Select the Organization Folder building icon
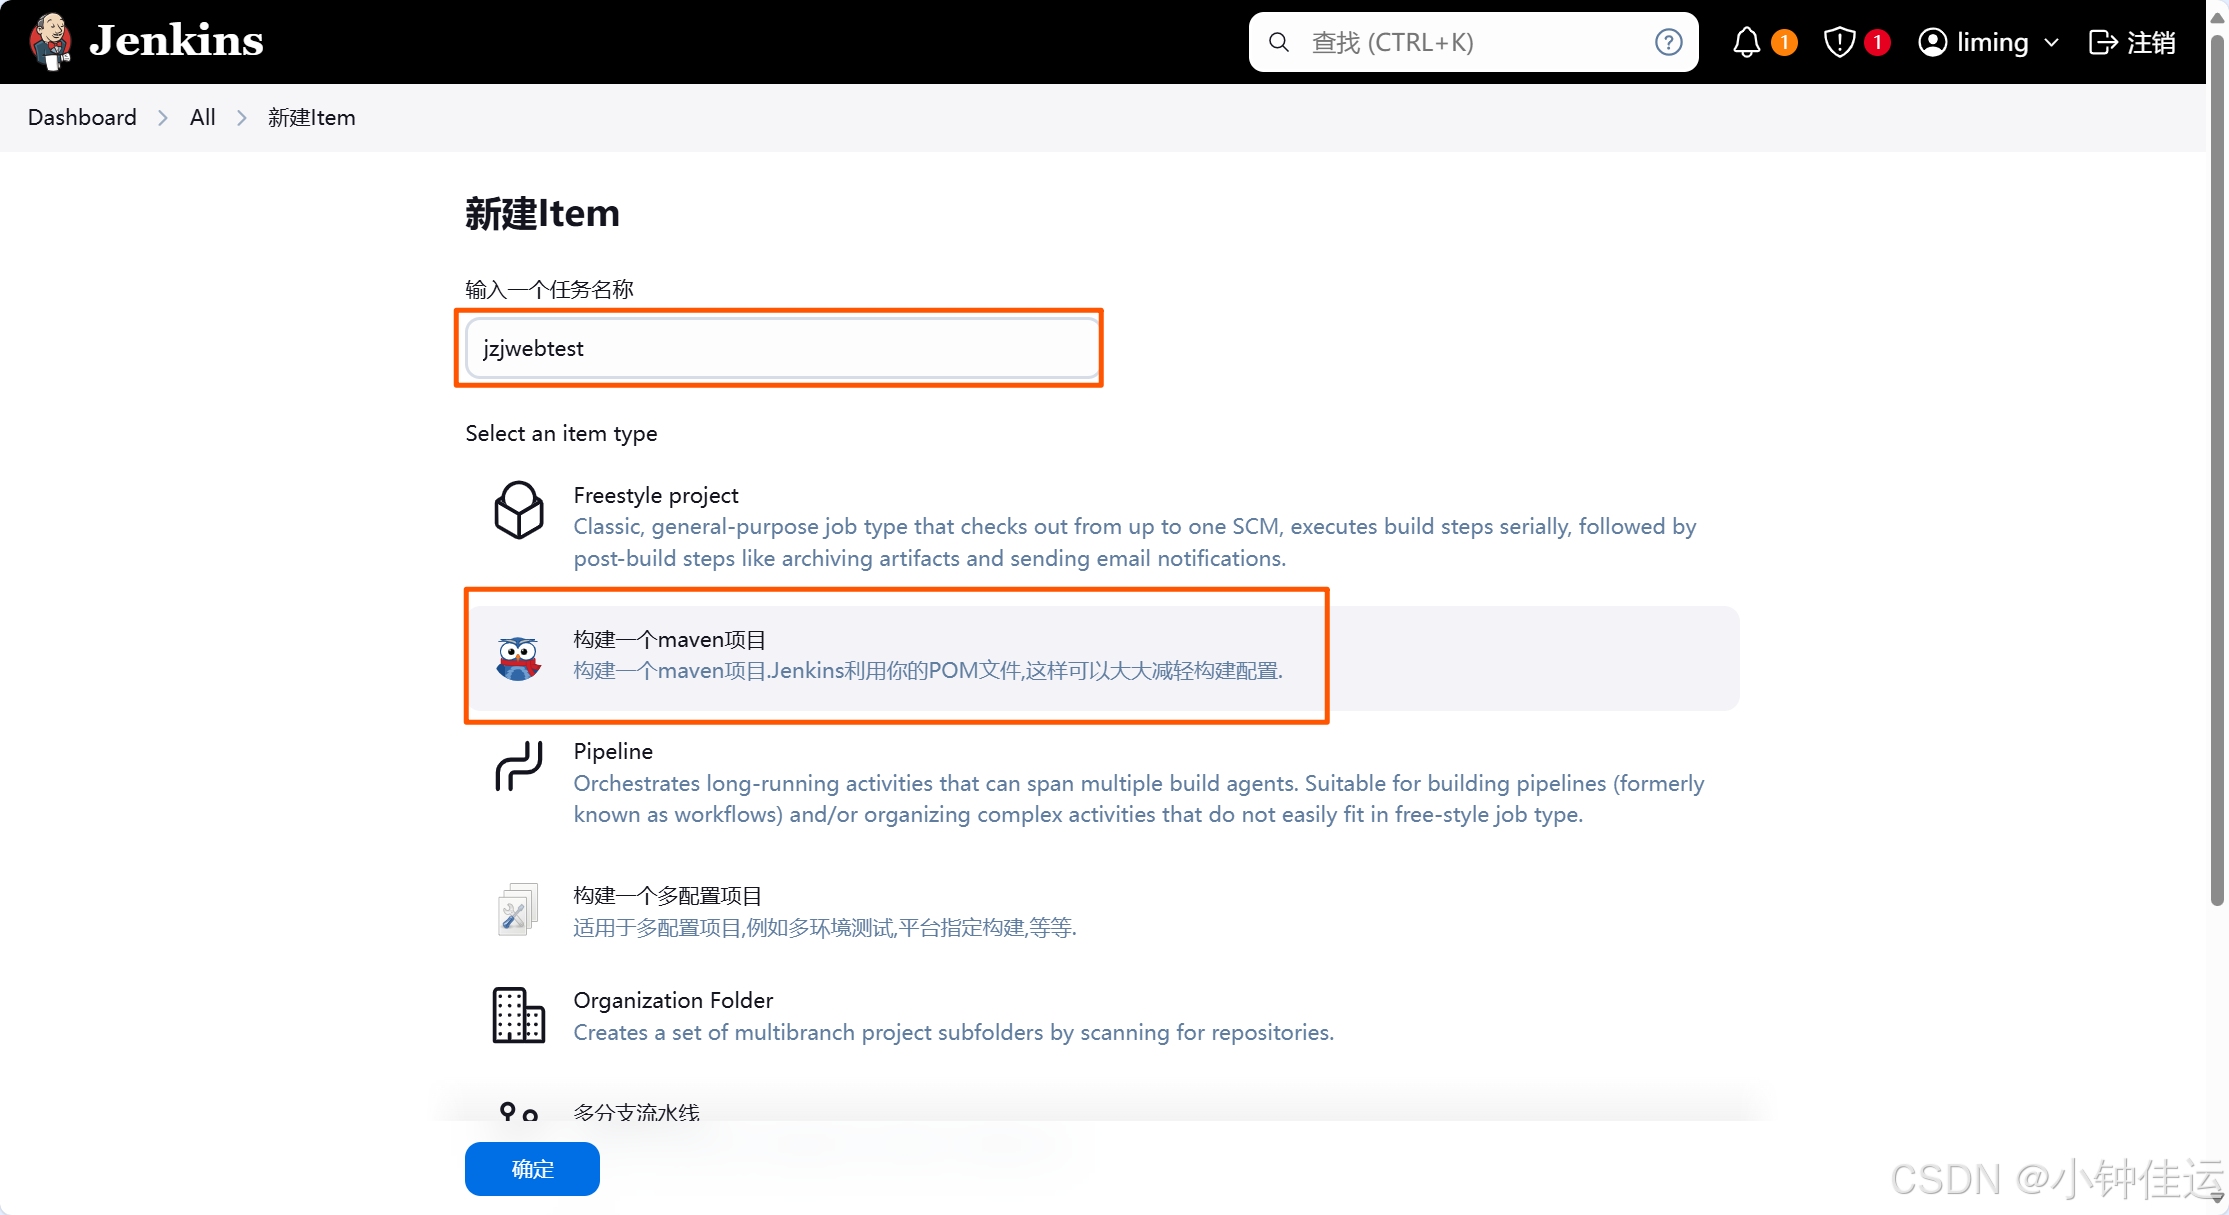 (519, 1015)
